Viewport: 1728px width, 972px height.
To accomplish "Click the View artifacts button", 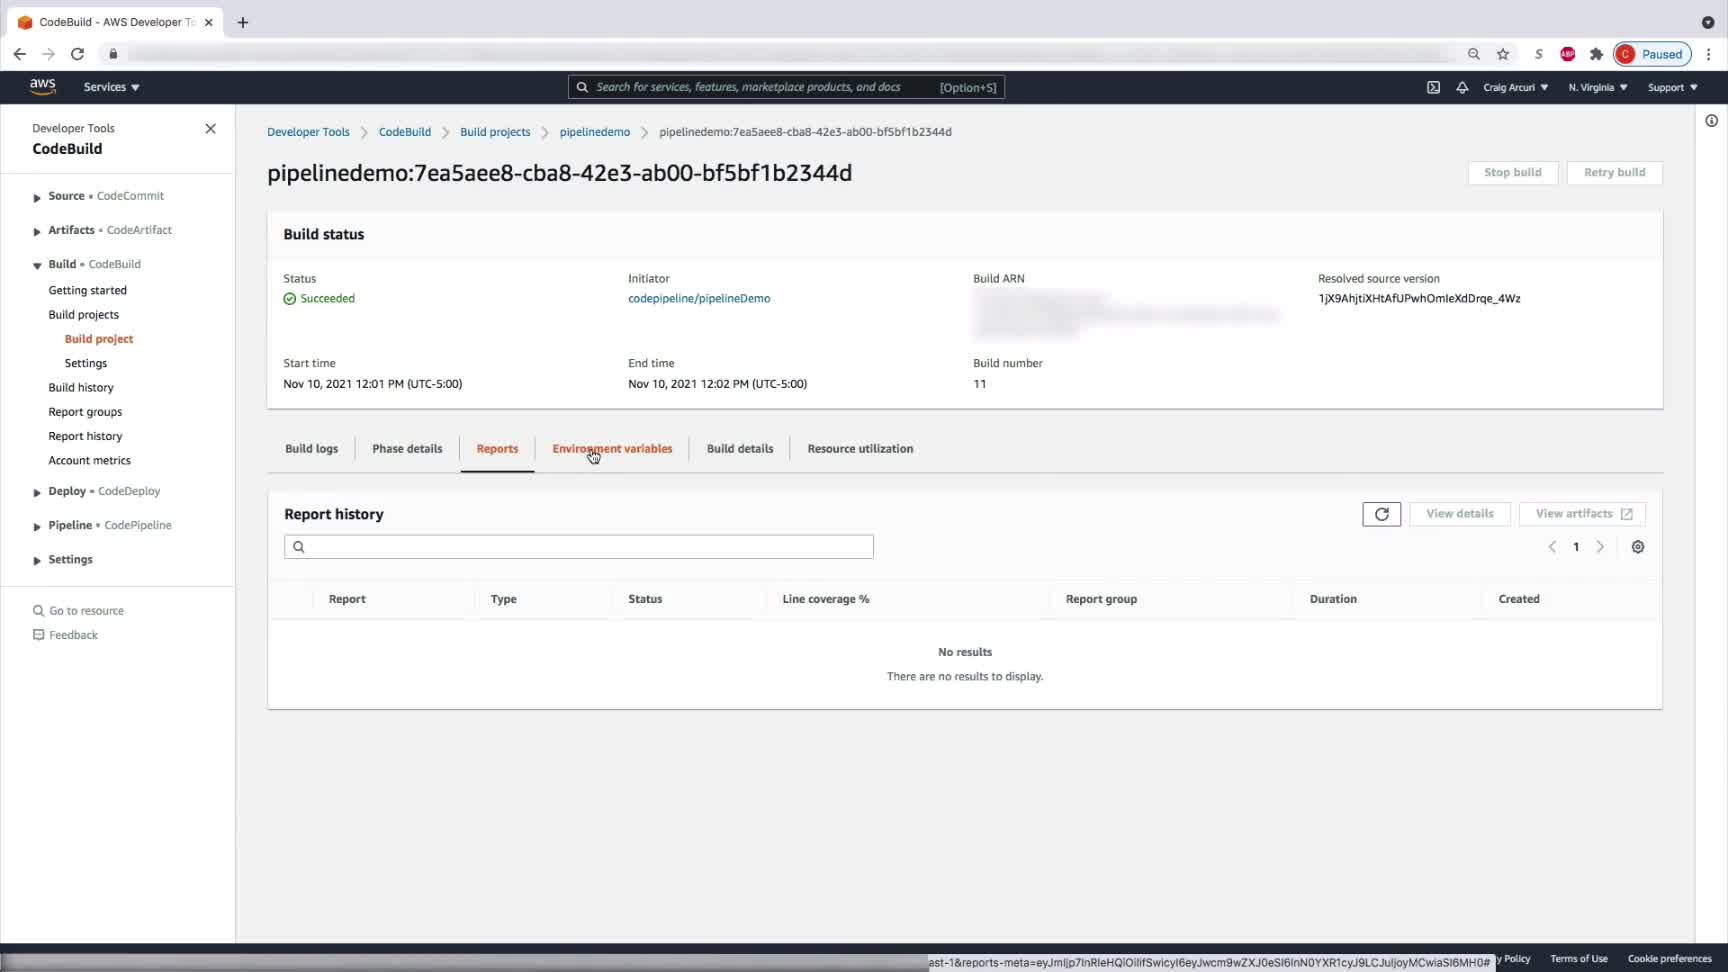I will 1582,514.
